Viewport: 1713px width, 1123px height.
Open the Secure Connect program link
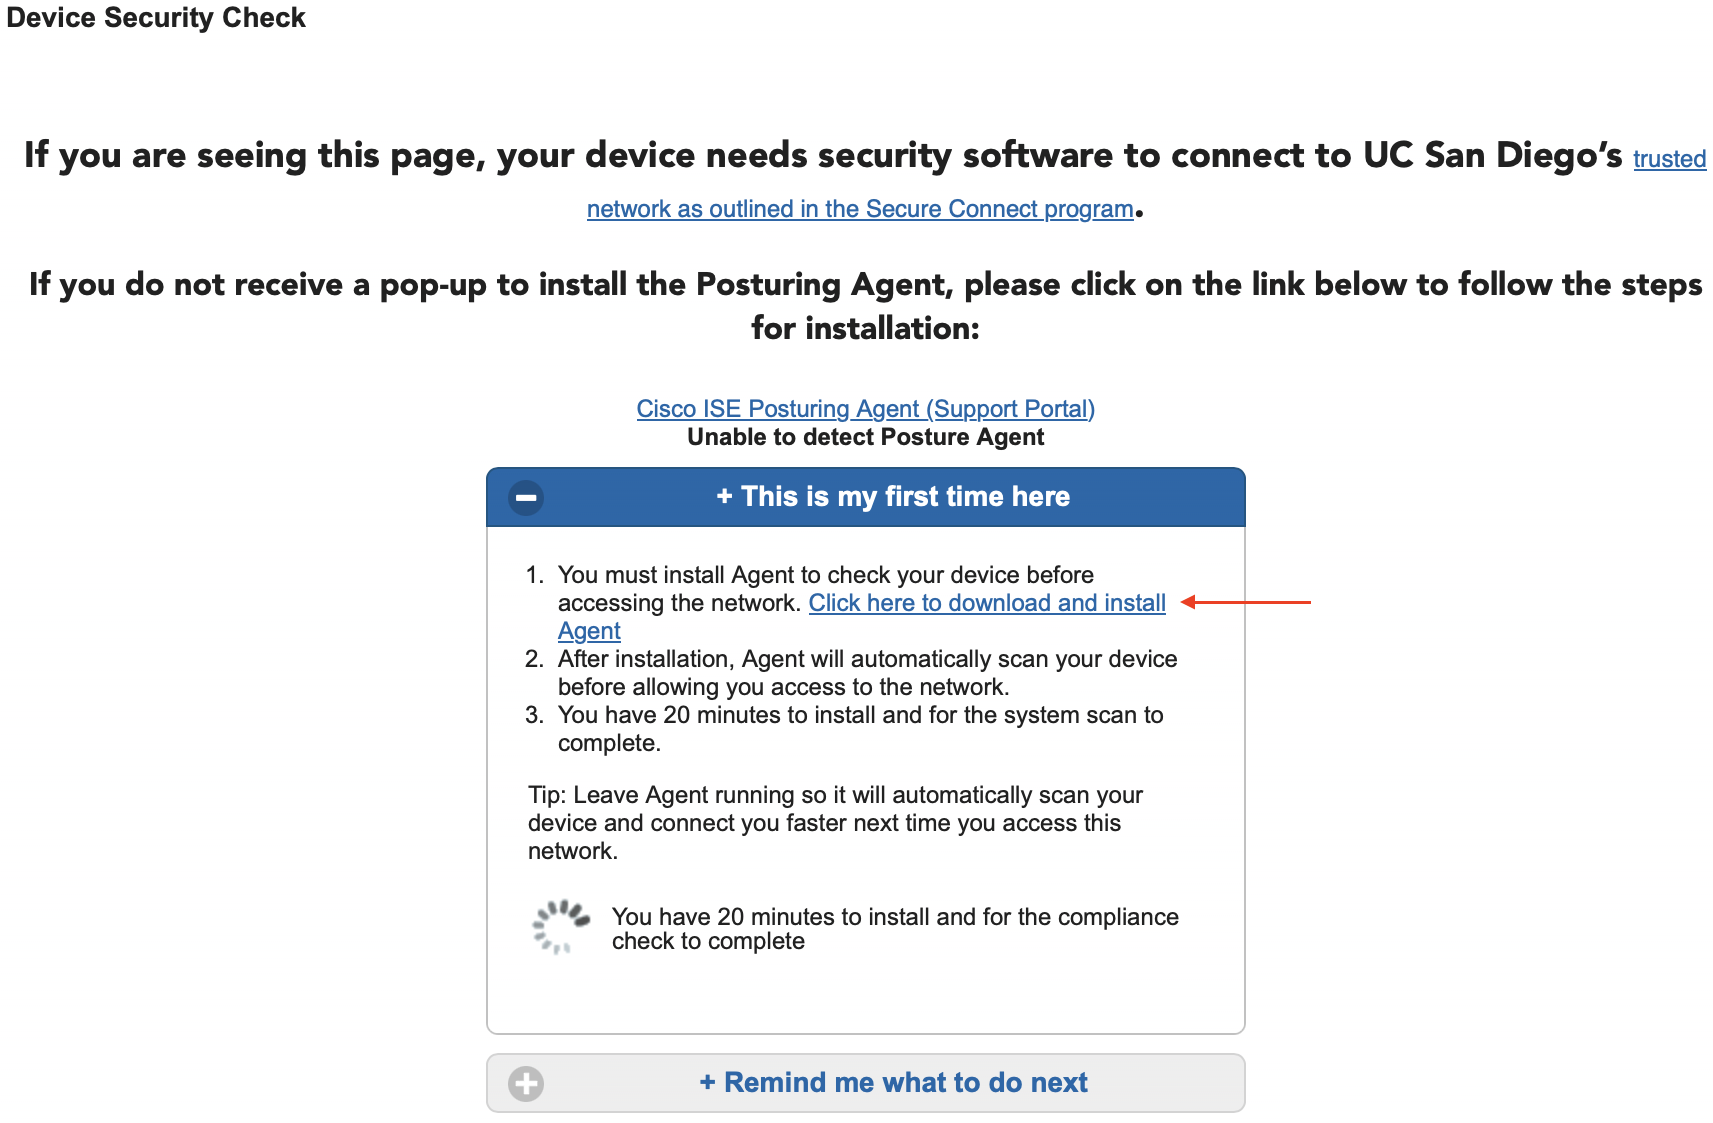(x=858, y=208)
